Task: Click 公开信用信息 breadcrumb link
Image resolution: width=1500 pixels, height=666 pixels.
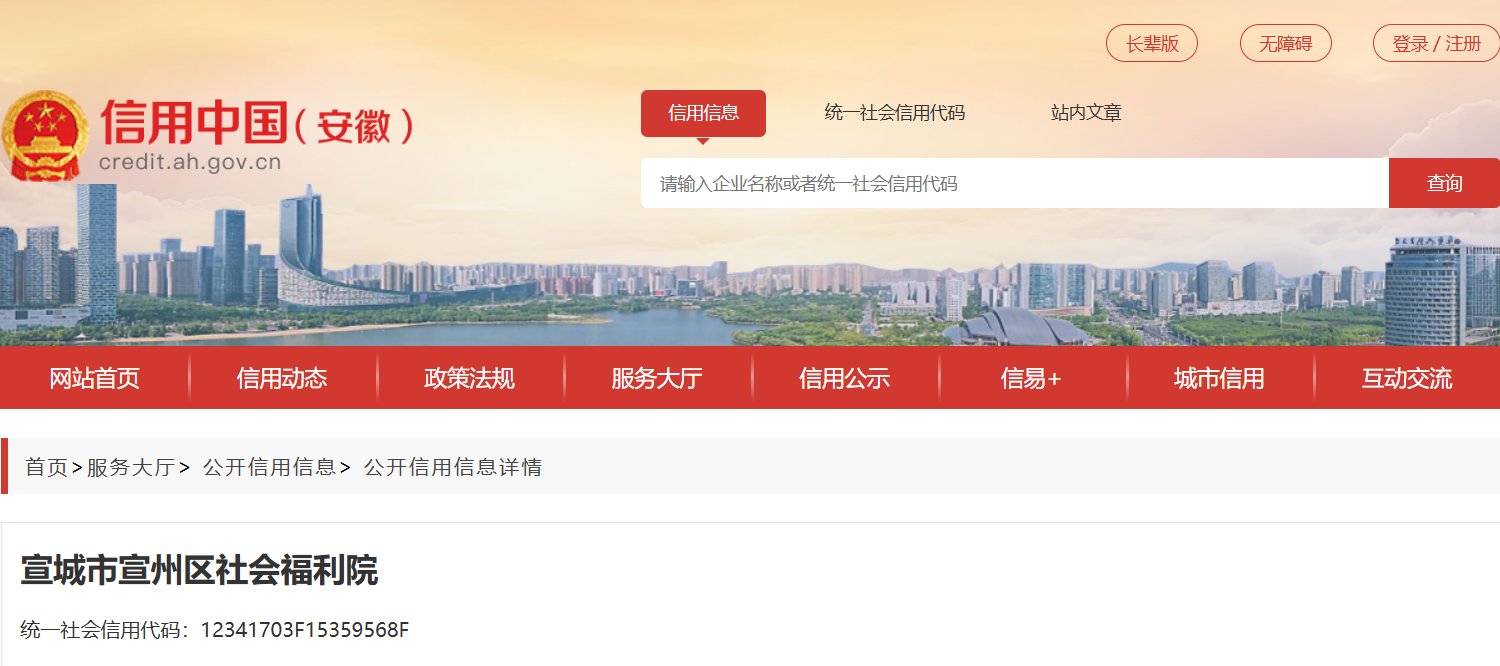Action: (269, 467)
